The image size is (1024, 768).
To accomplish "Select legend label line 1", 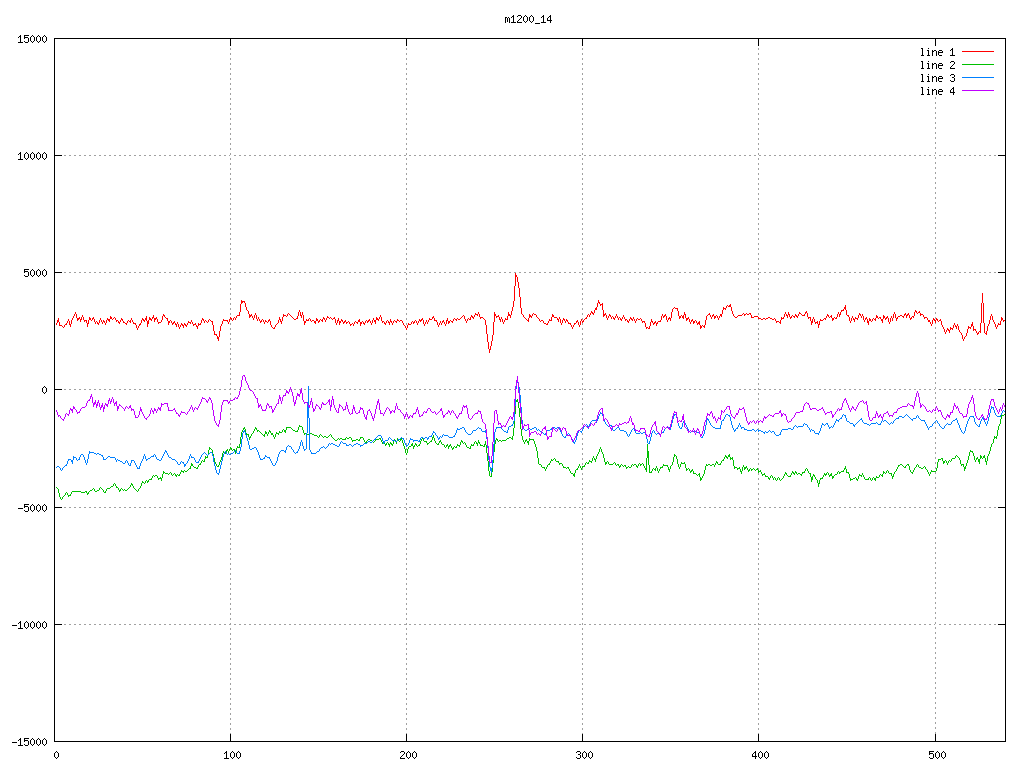I will (x=937, y=52).
